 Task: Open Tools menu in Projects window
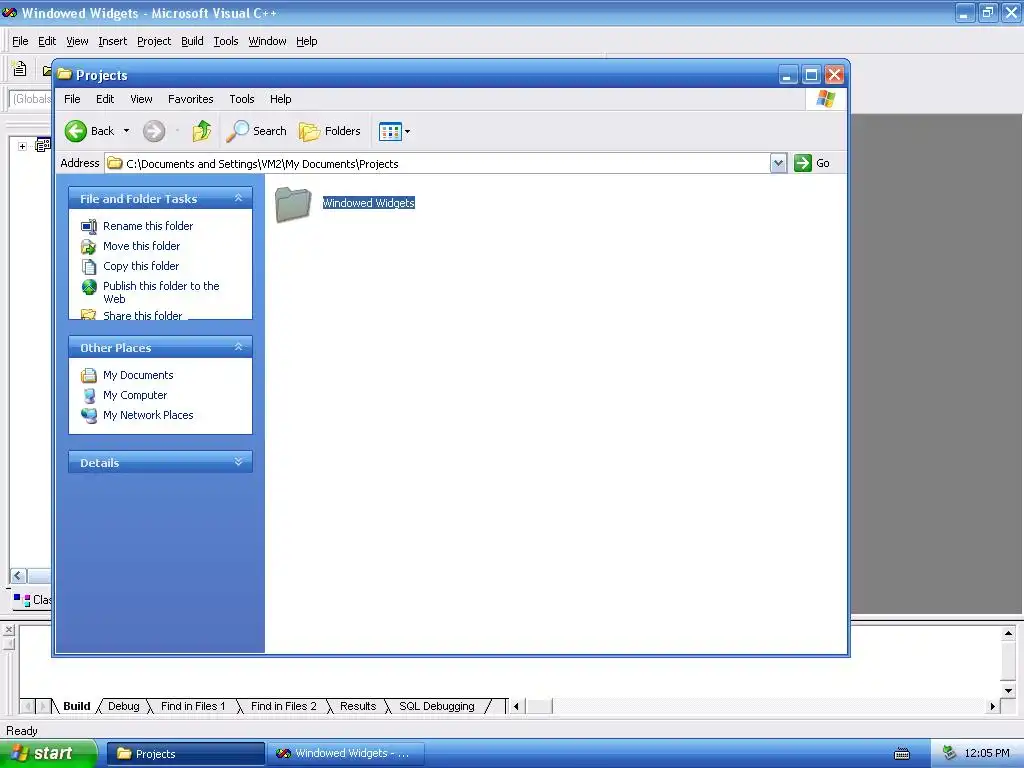point(242,99)
